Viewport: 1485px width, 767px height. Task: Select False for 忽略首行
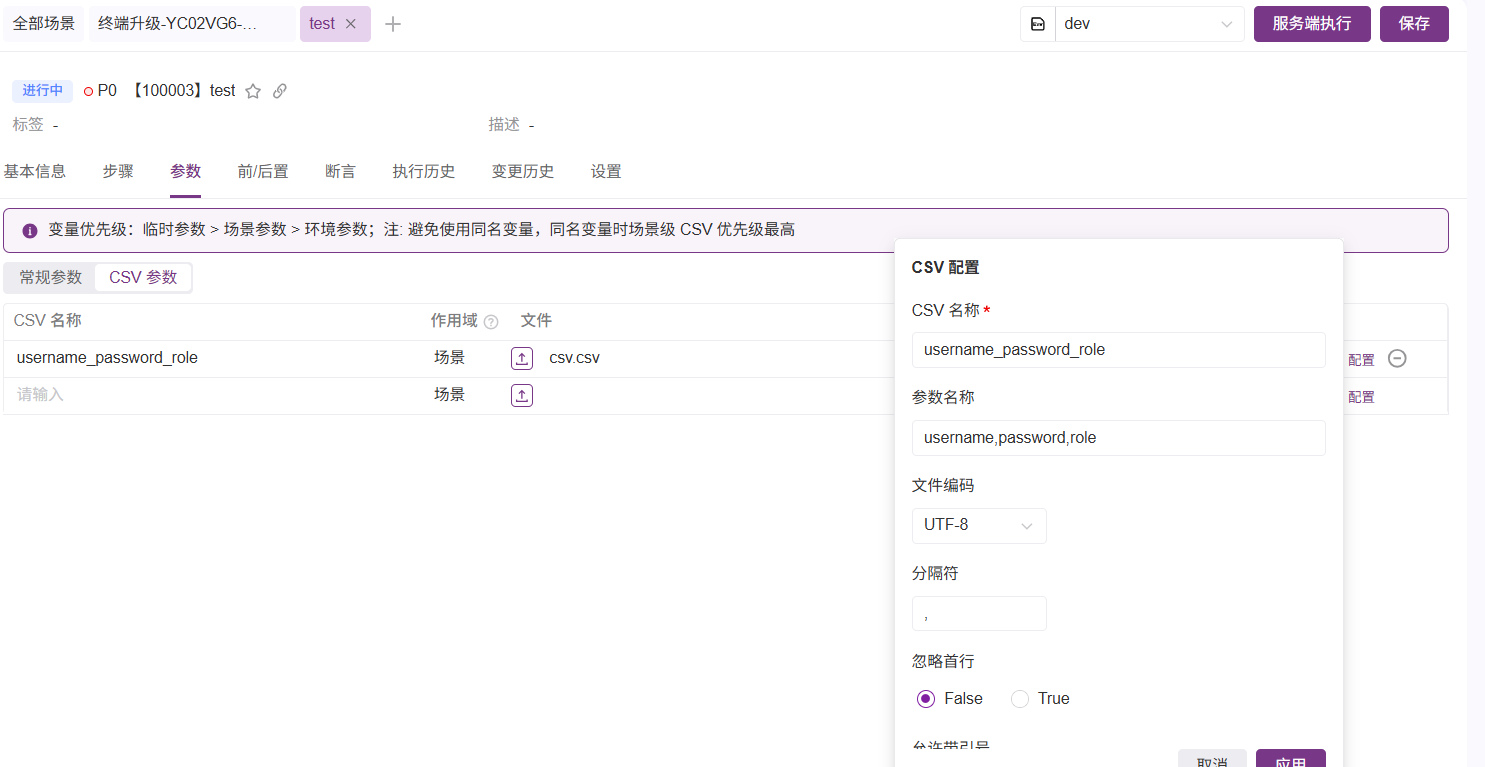click(926, 699)
